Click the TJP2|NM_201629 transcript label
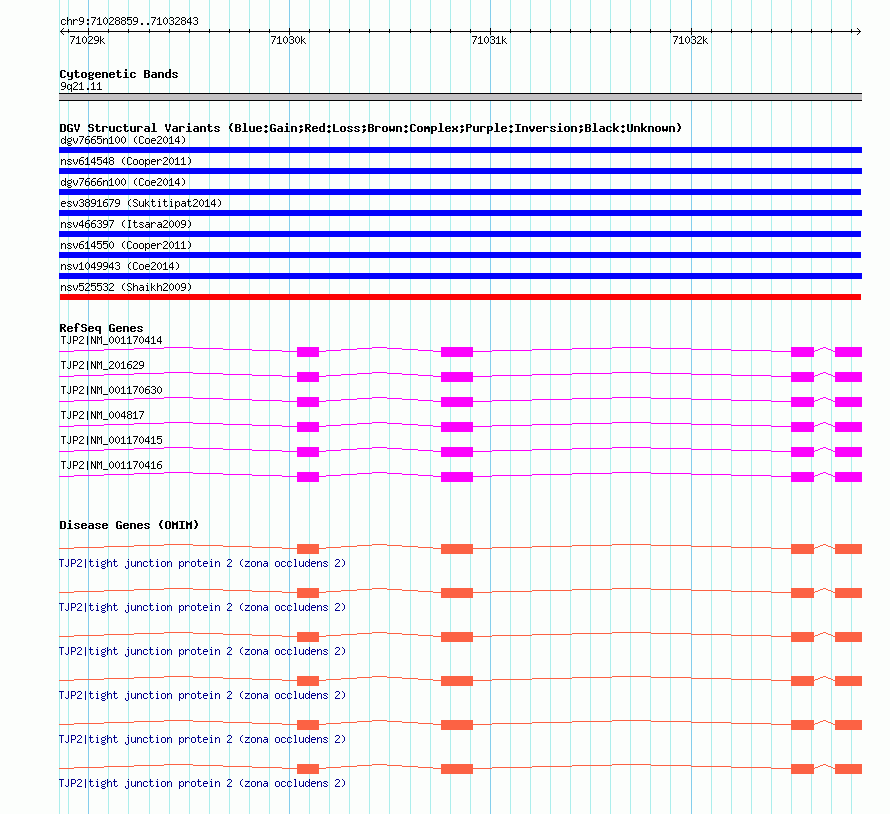Screen dimensions: 890x814 click(102, 366)
